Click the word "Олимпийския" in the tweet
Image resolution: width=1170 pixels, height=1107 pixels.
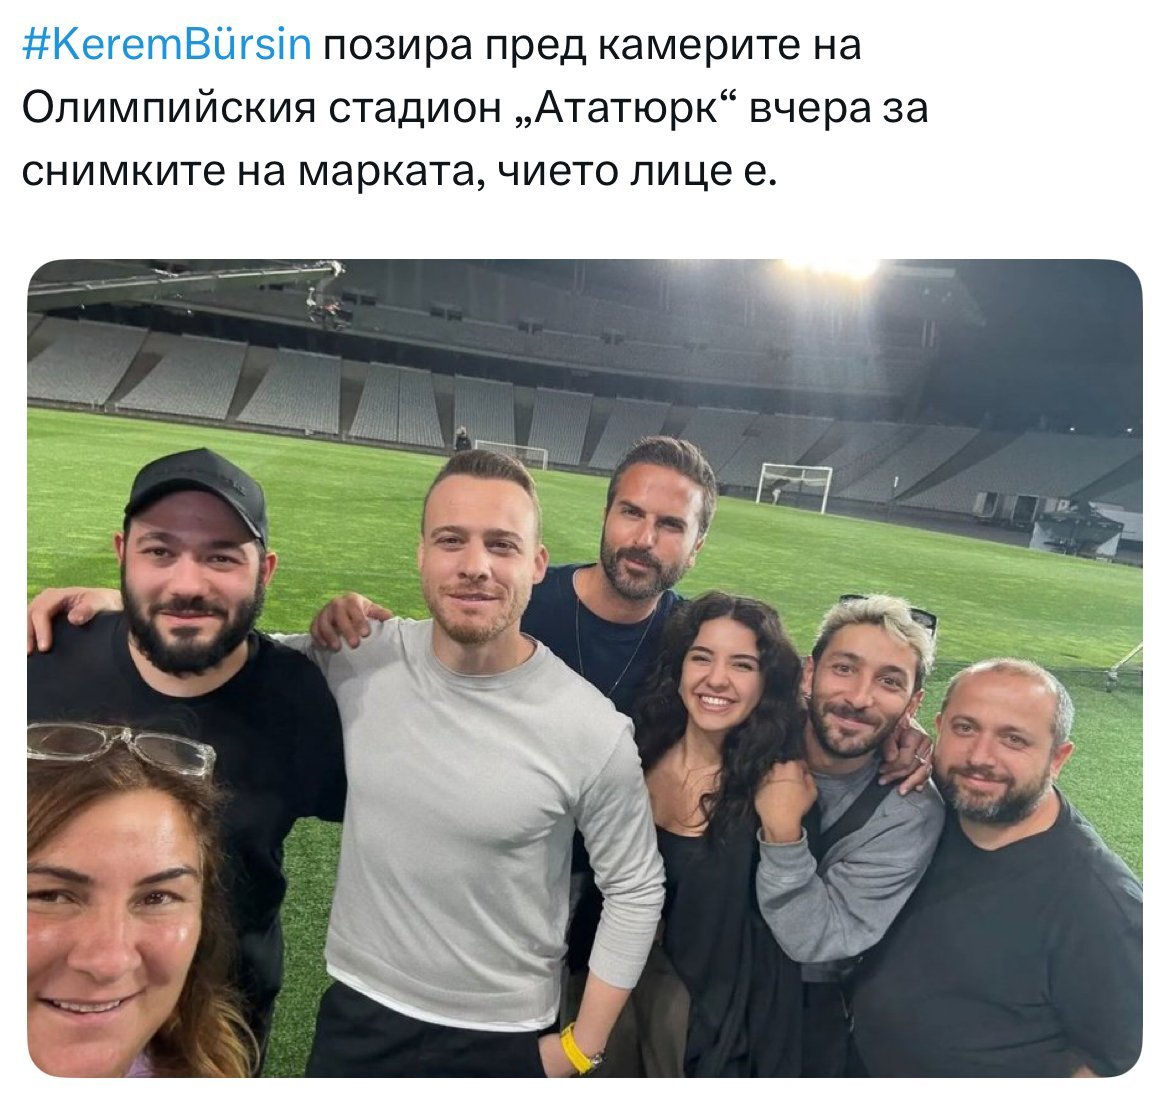[x=169, y=109]
